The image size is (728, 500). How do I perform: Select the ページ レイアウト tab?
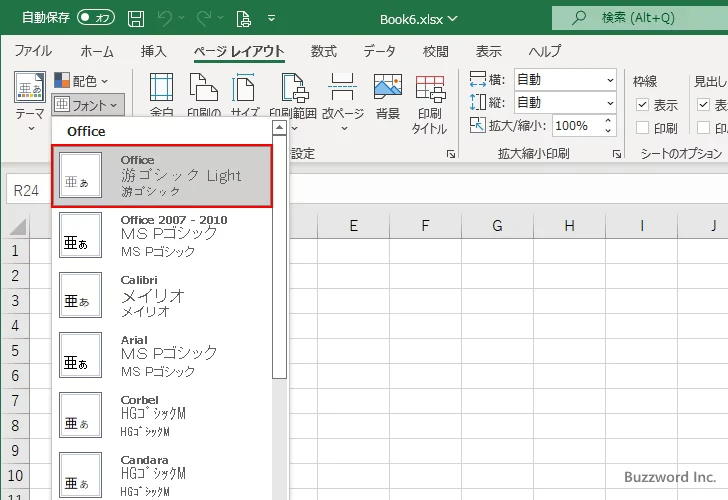tap(239, 51)
